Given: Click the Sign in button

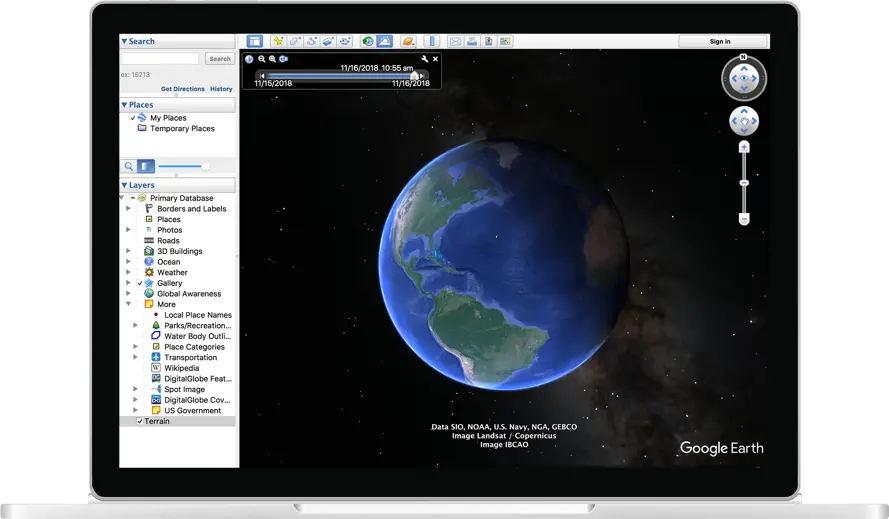Looking at the screenshot, I should [720, 42].
